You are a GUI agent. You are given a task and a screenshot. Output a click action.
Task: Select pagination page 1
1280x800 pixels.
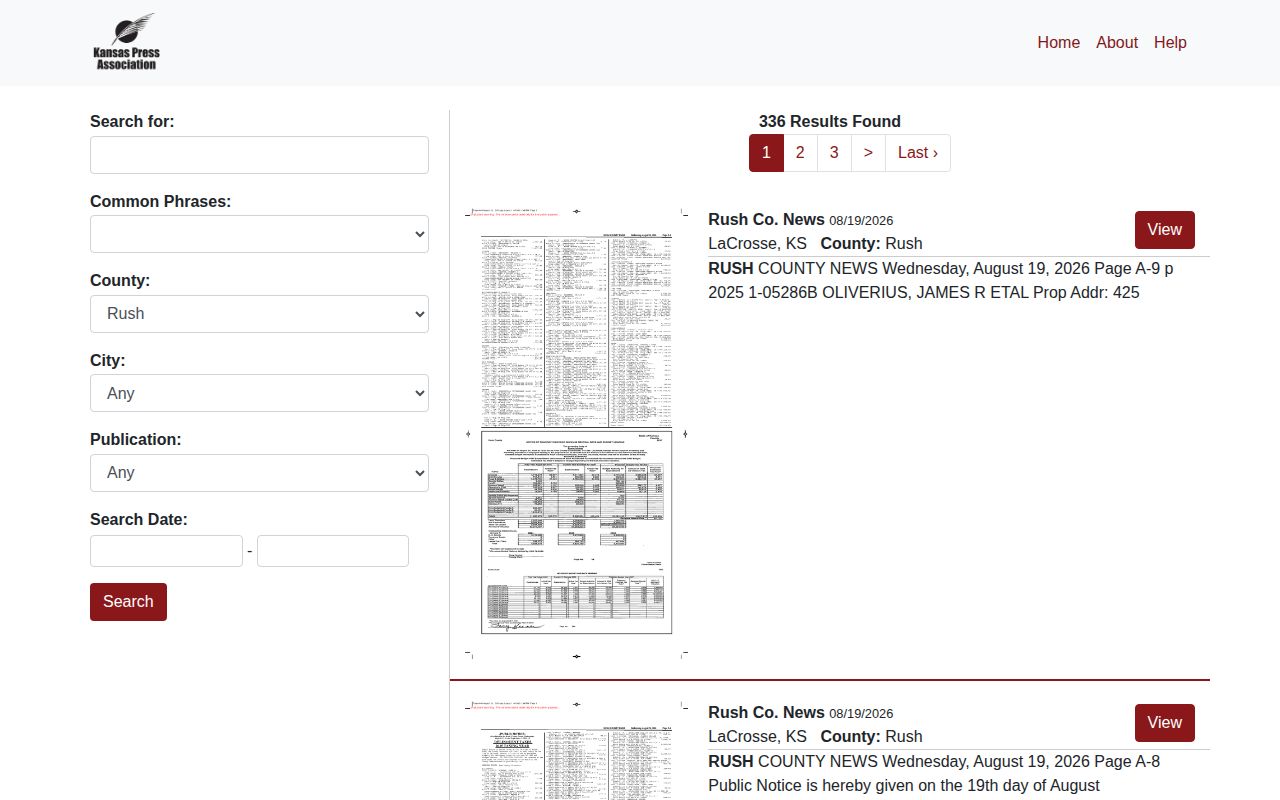coord(766,153)
